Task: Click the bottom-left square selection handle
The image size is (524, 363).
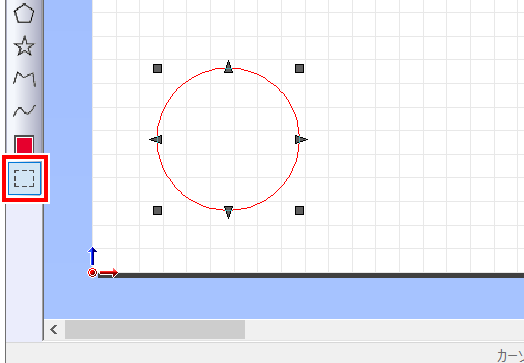Action: [157, 211]
